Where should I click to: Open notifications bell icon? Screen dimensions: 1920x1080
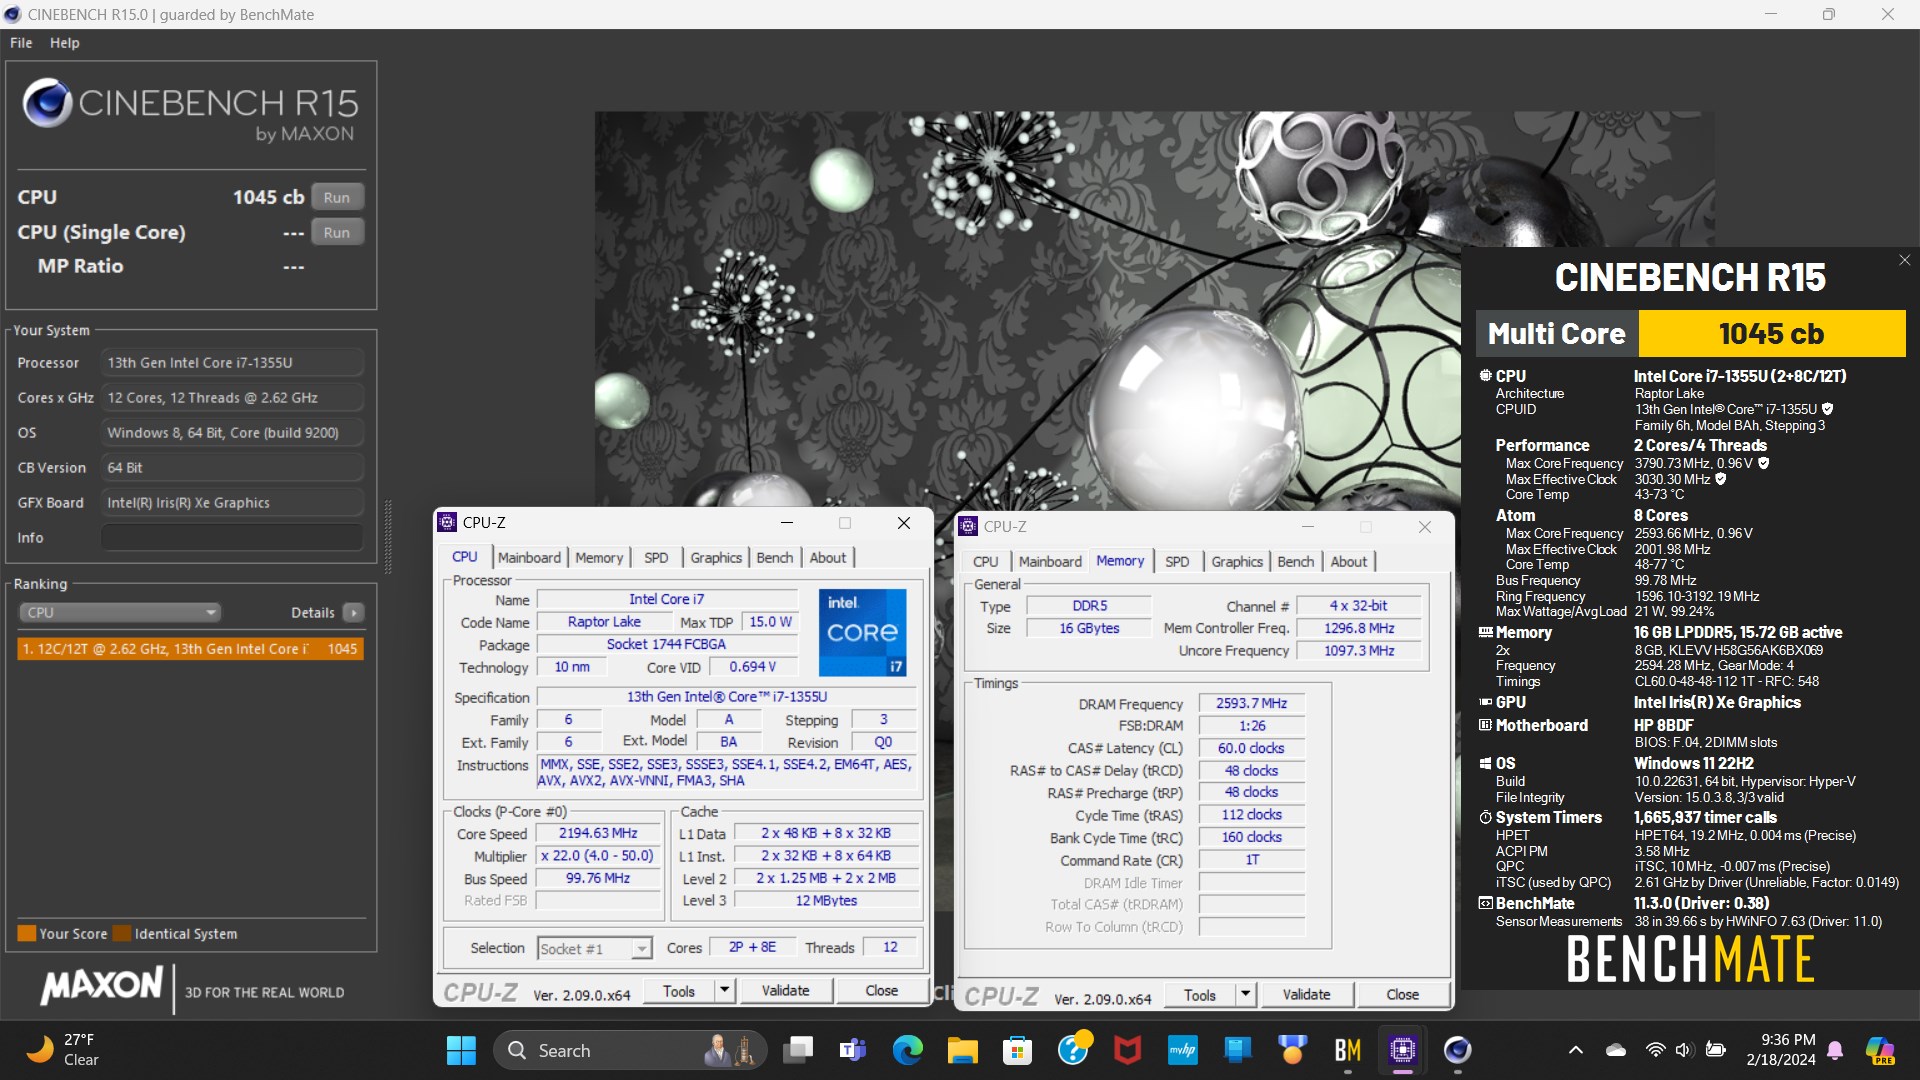(x=1835, y=1050)
